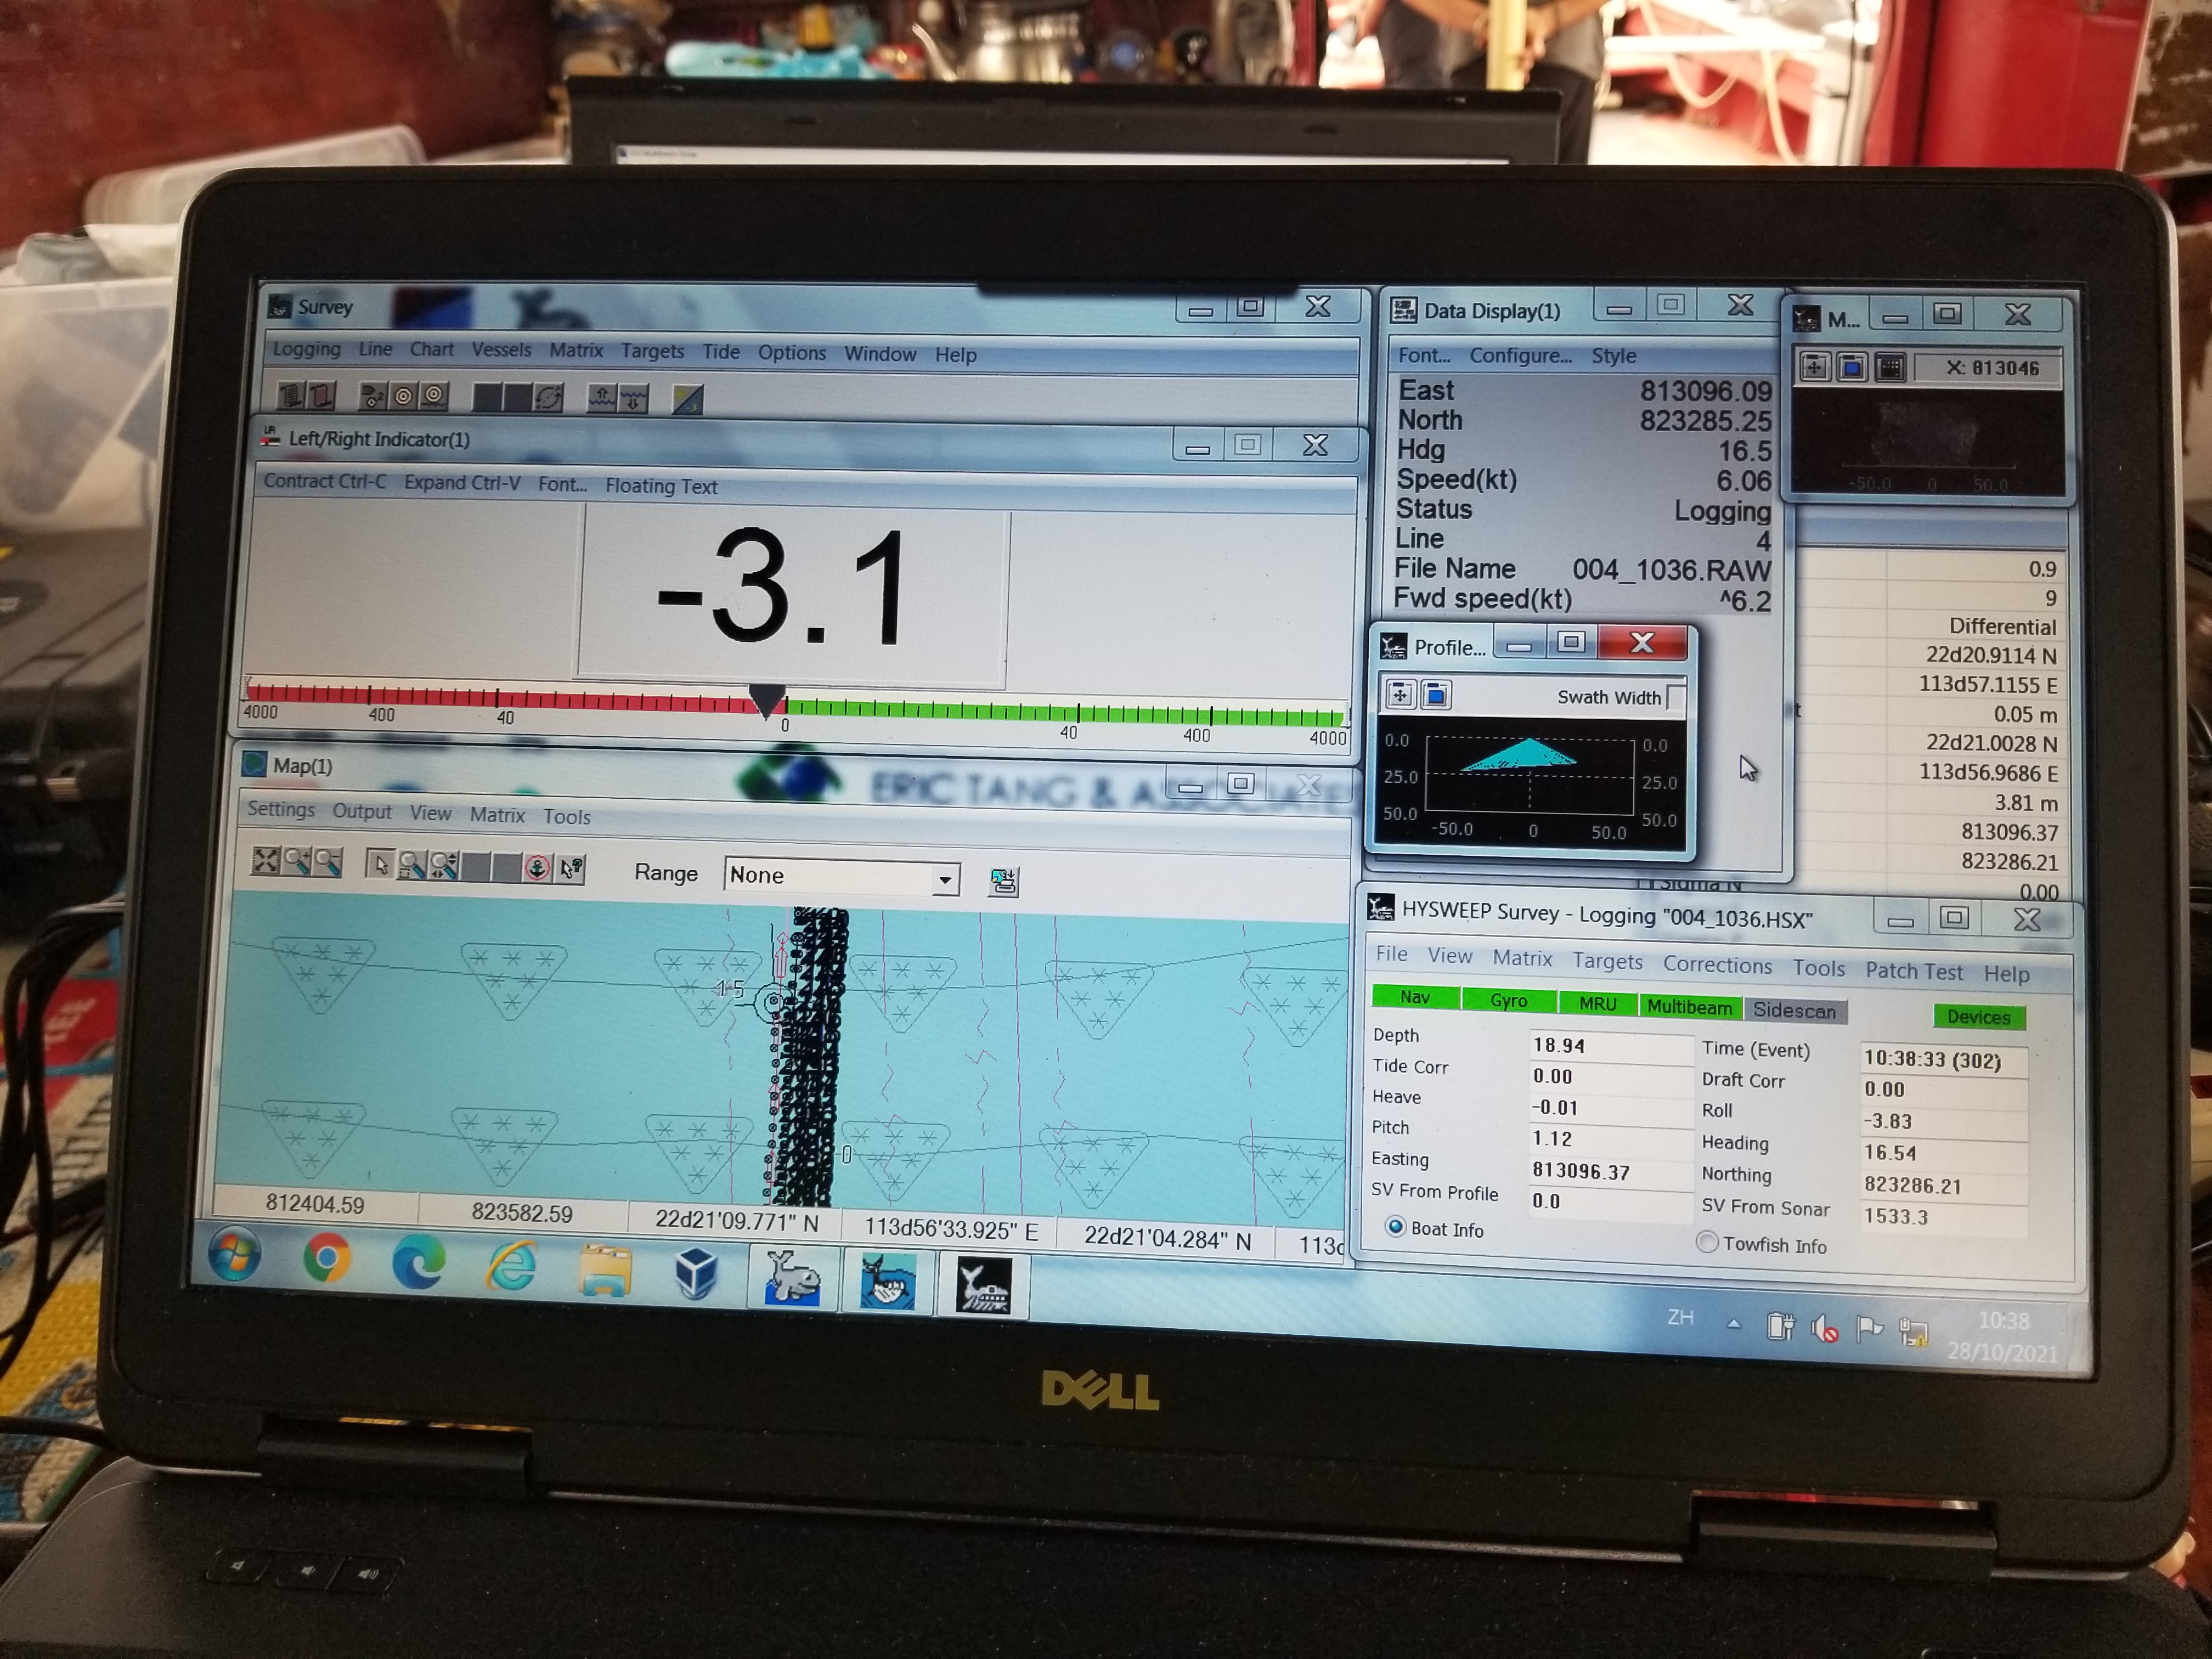Viewport: 2212px width, 1659px height.
Task: Open the Tide menu in Survey
Action: [x=721, y=352]
